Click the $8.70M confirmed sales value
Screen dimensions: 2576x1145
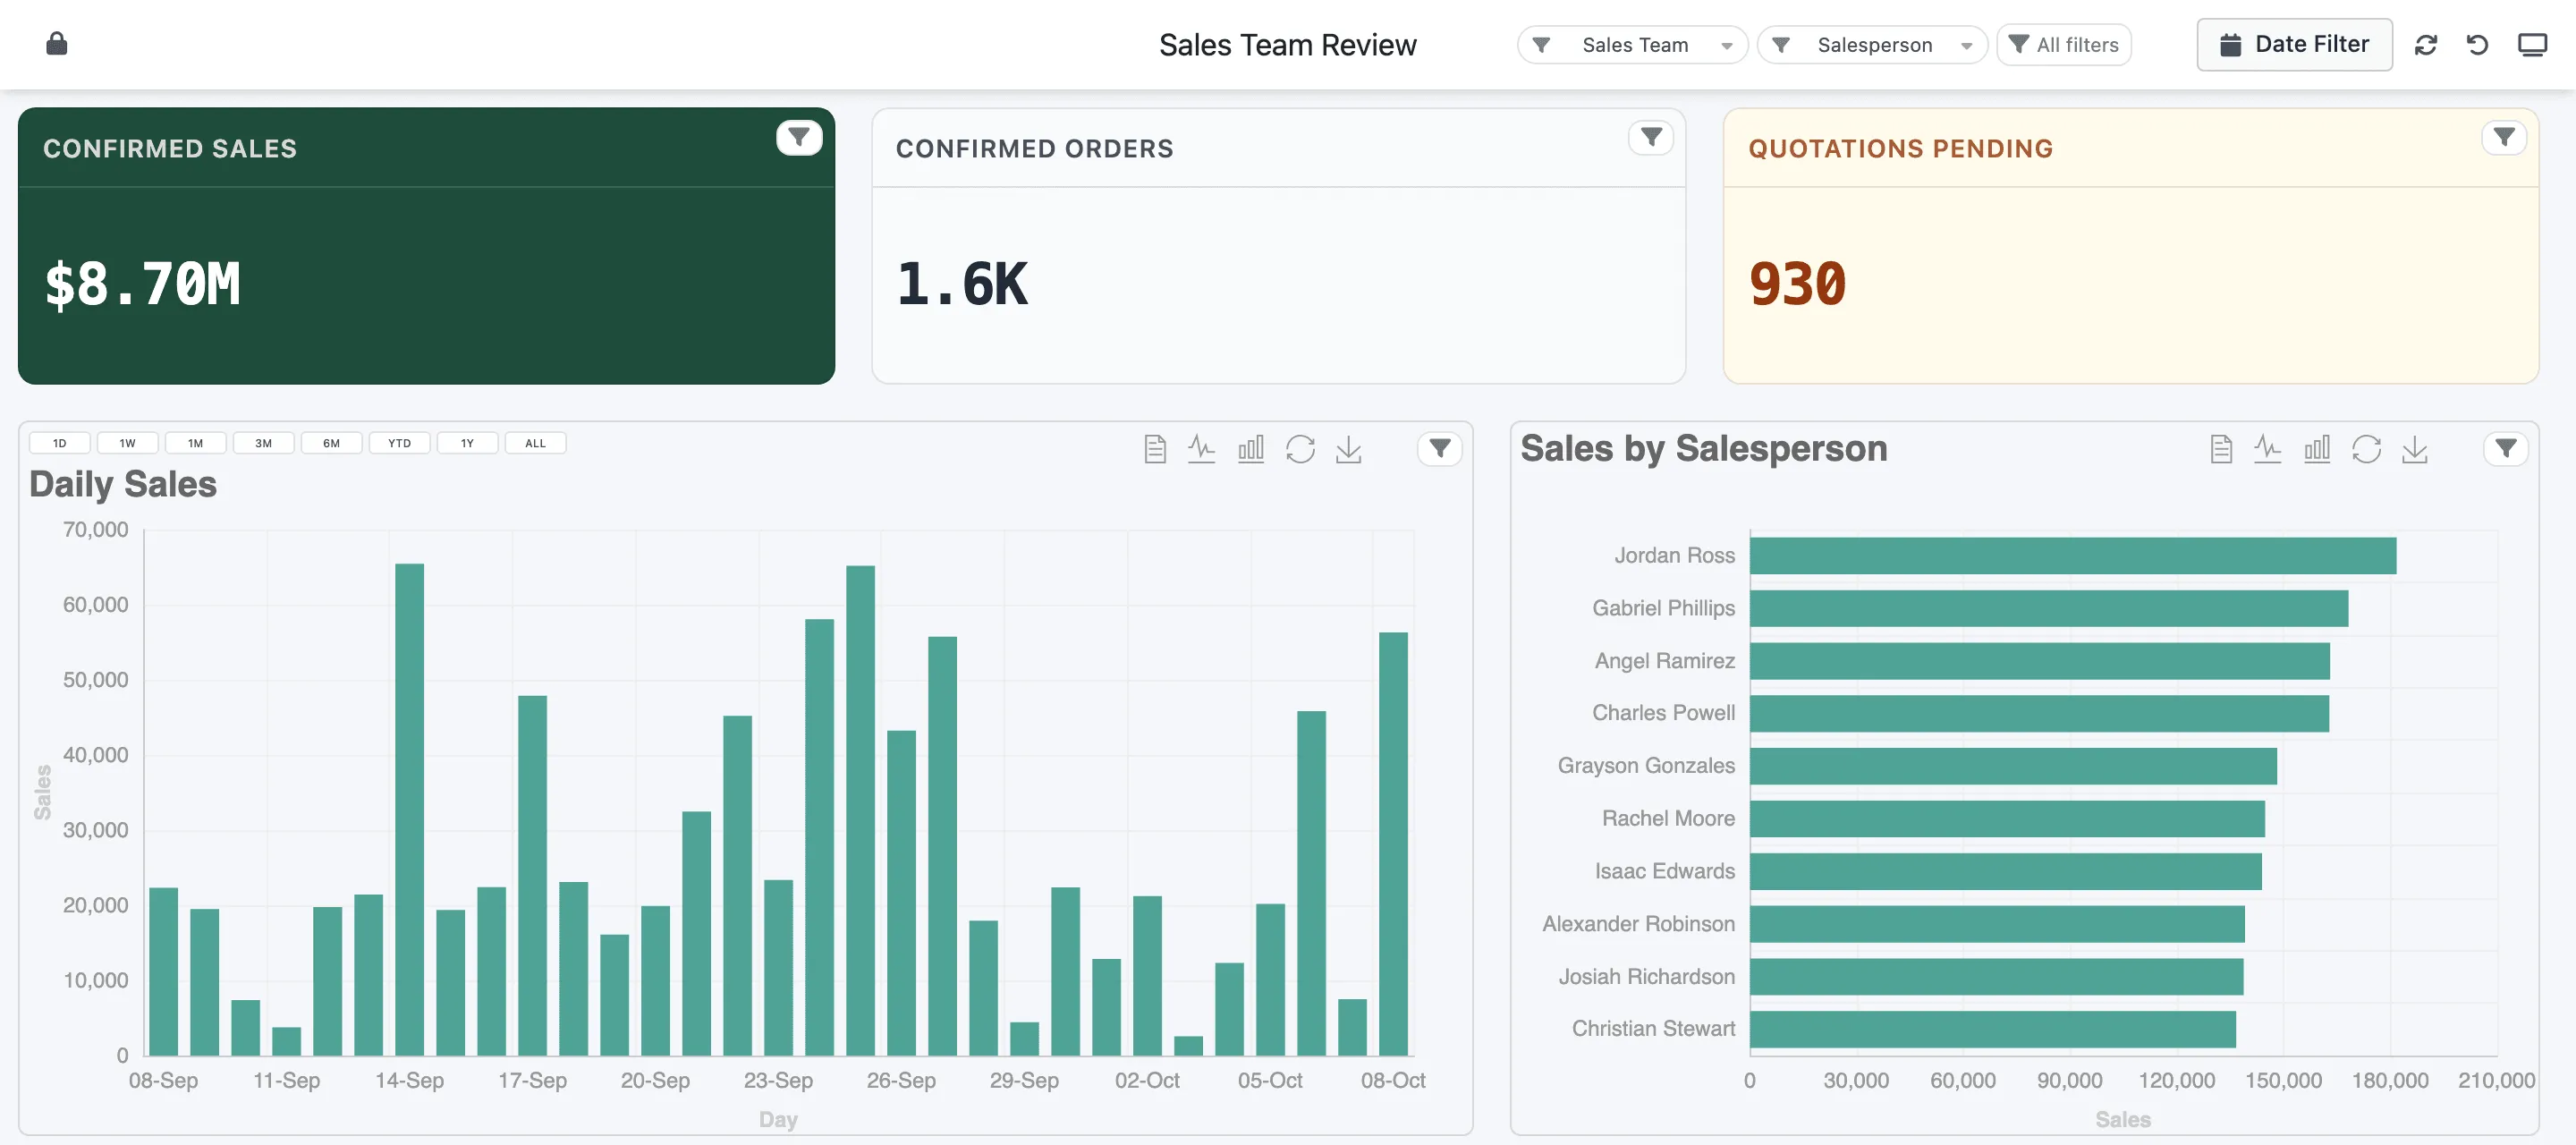click(143, 284)
